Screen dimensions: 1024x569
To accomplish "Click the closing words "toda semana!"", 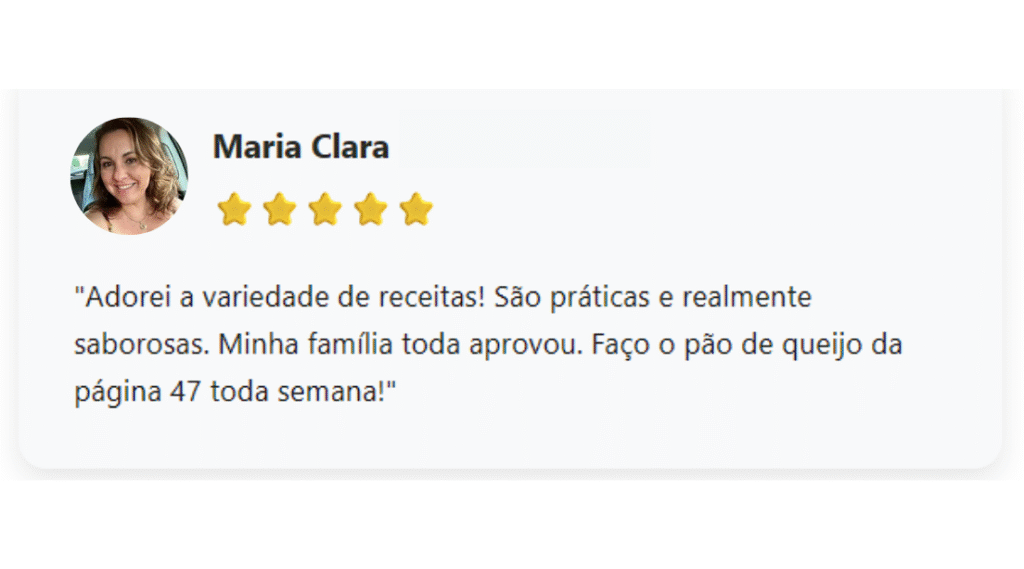I will 304,393.
